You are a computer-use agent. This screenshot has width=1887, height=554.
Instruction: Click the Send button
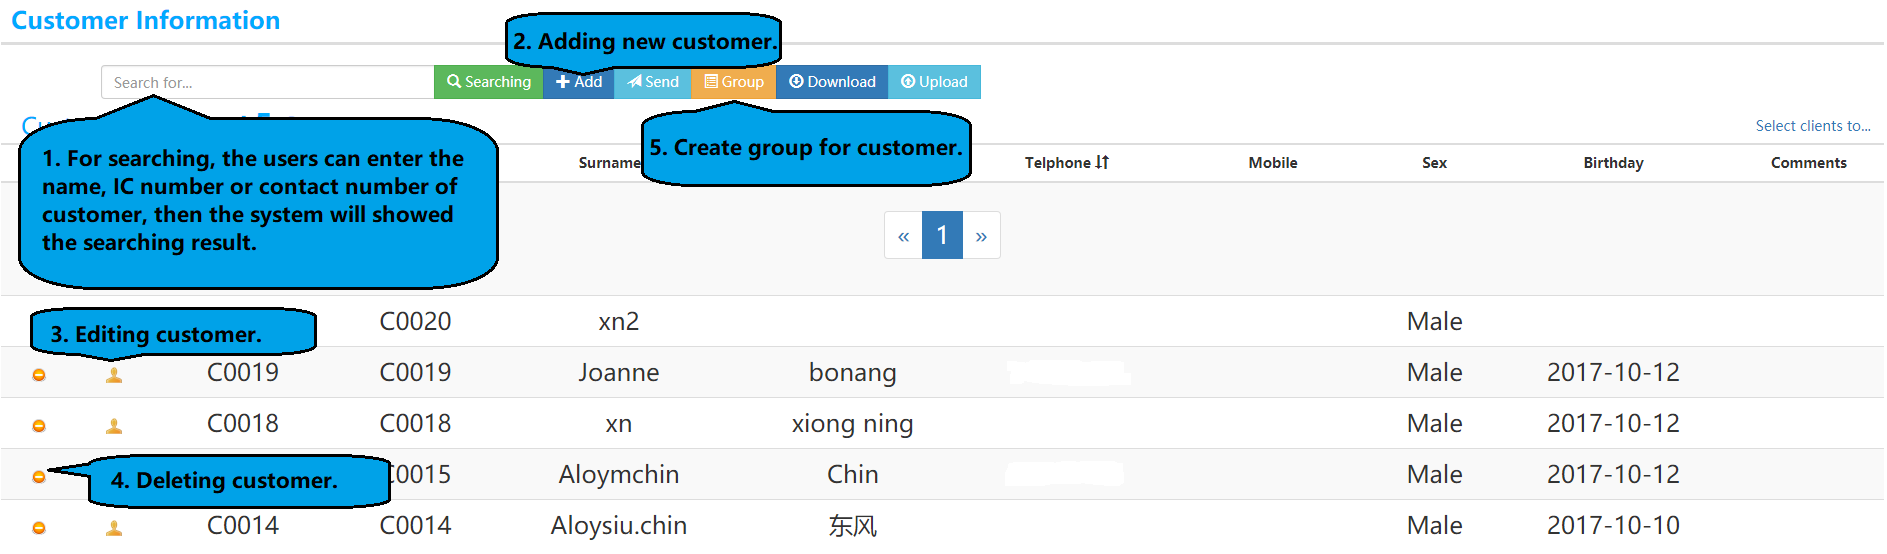[x=653, y=82]
